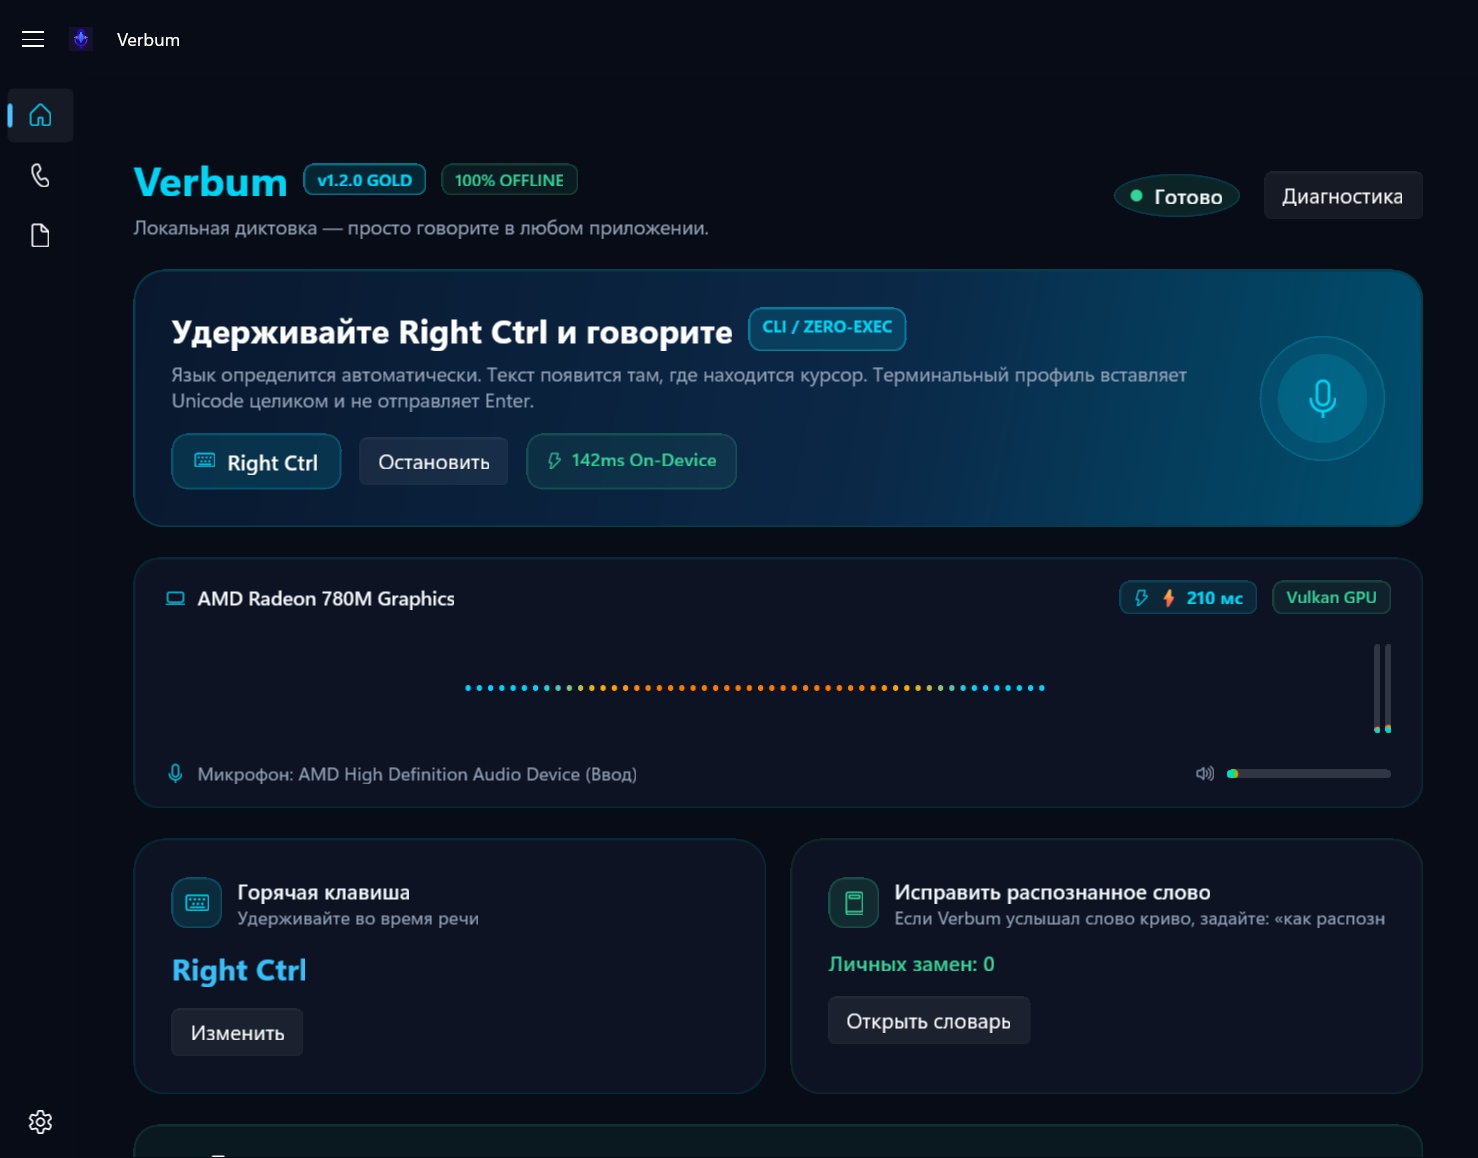Click the Удерживайте Right Ctrl и говорите heading

(x=452, y=332)
